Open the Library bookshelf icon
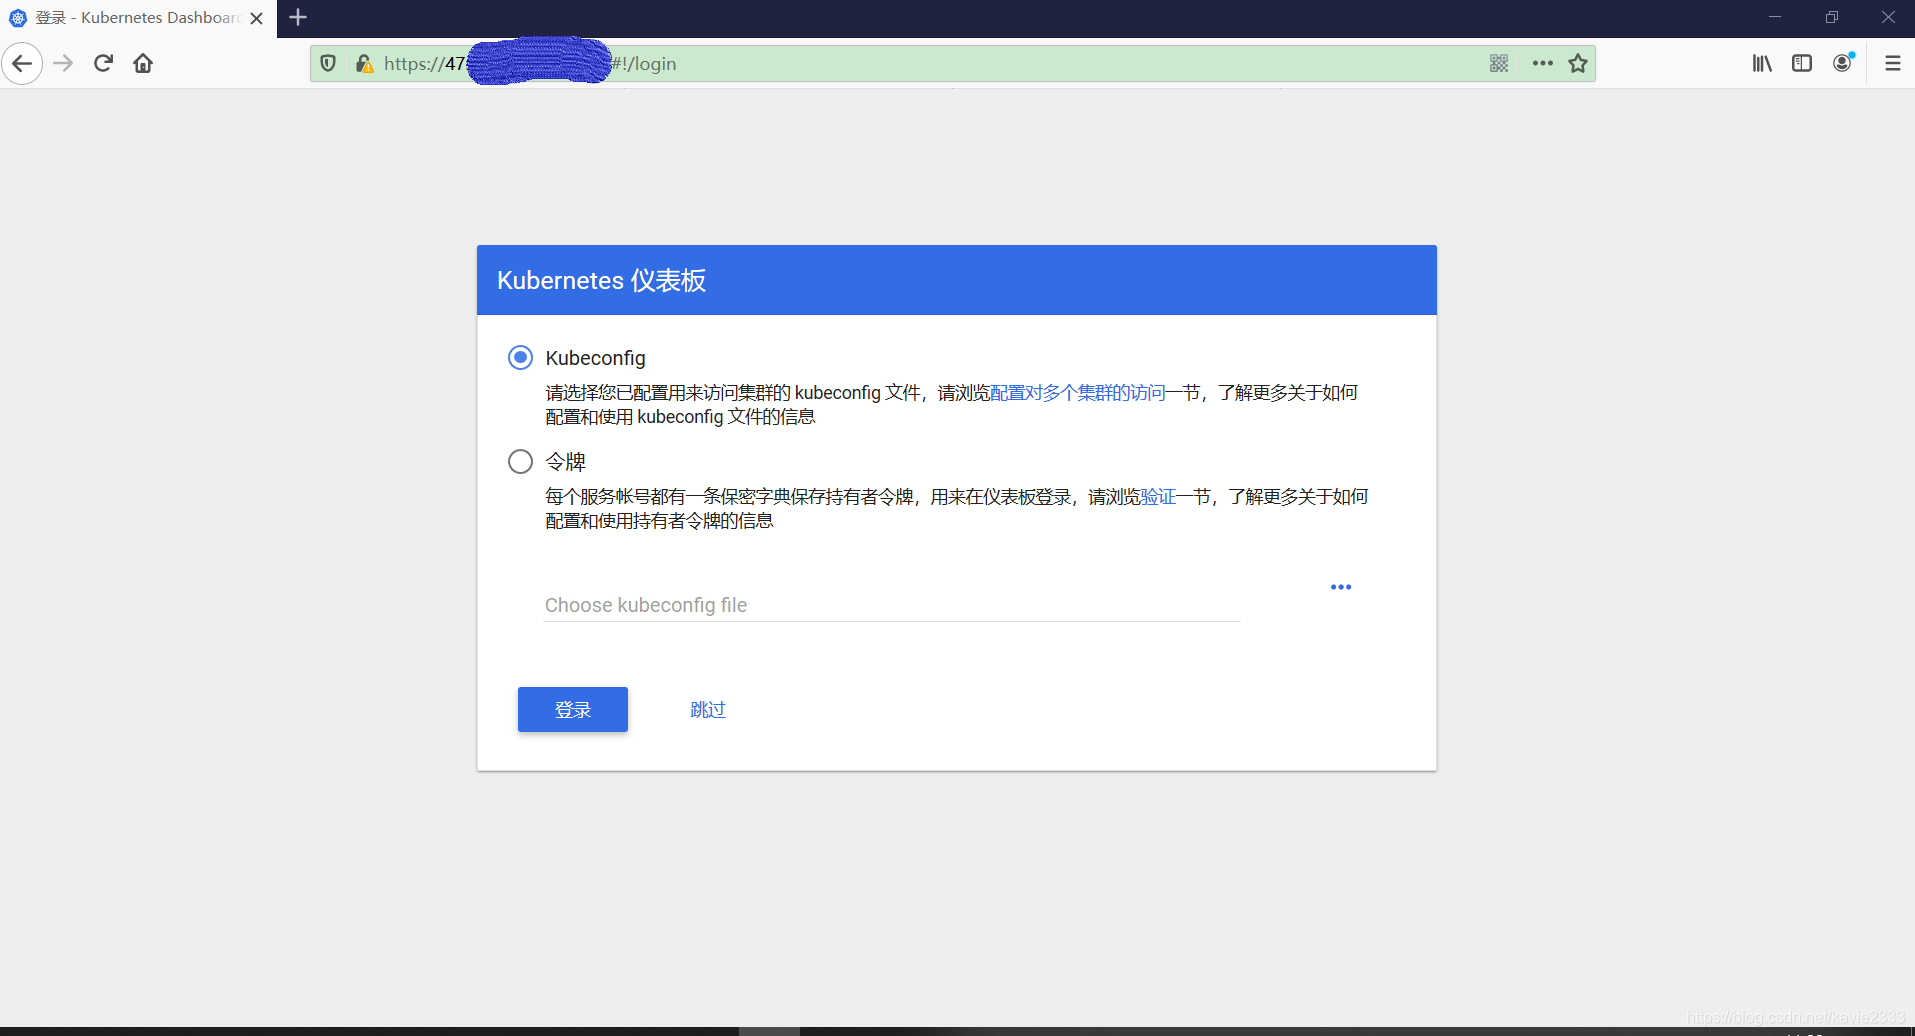1915x1036 pixels. [1762, 64]
